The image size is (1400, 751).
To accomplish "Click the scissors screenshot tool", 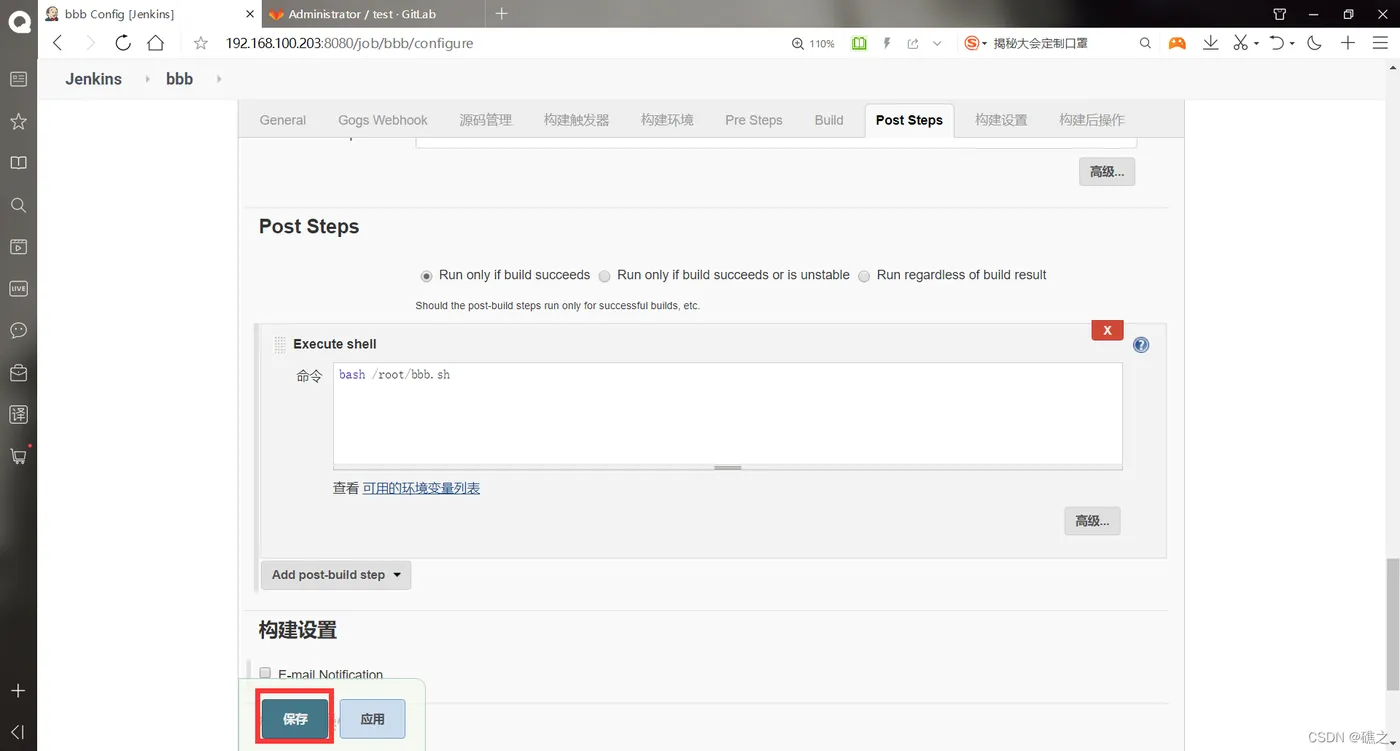I will (x=1240, y=43).
